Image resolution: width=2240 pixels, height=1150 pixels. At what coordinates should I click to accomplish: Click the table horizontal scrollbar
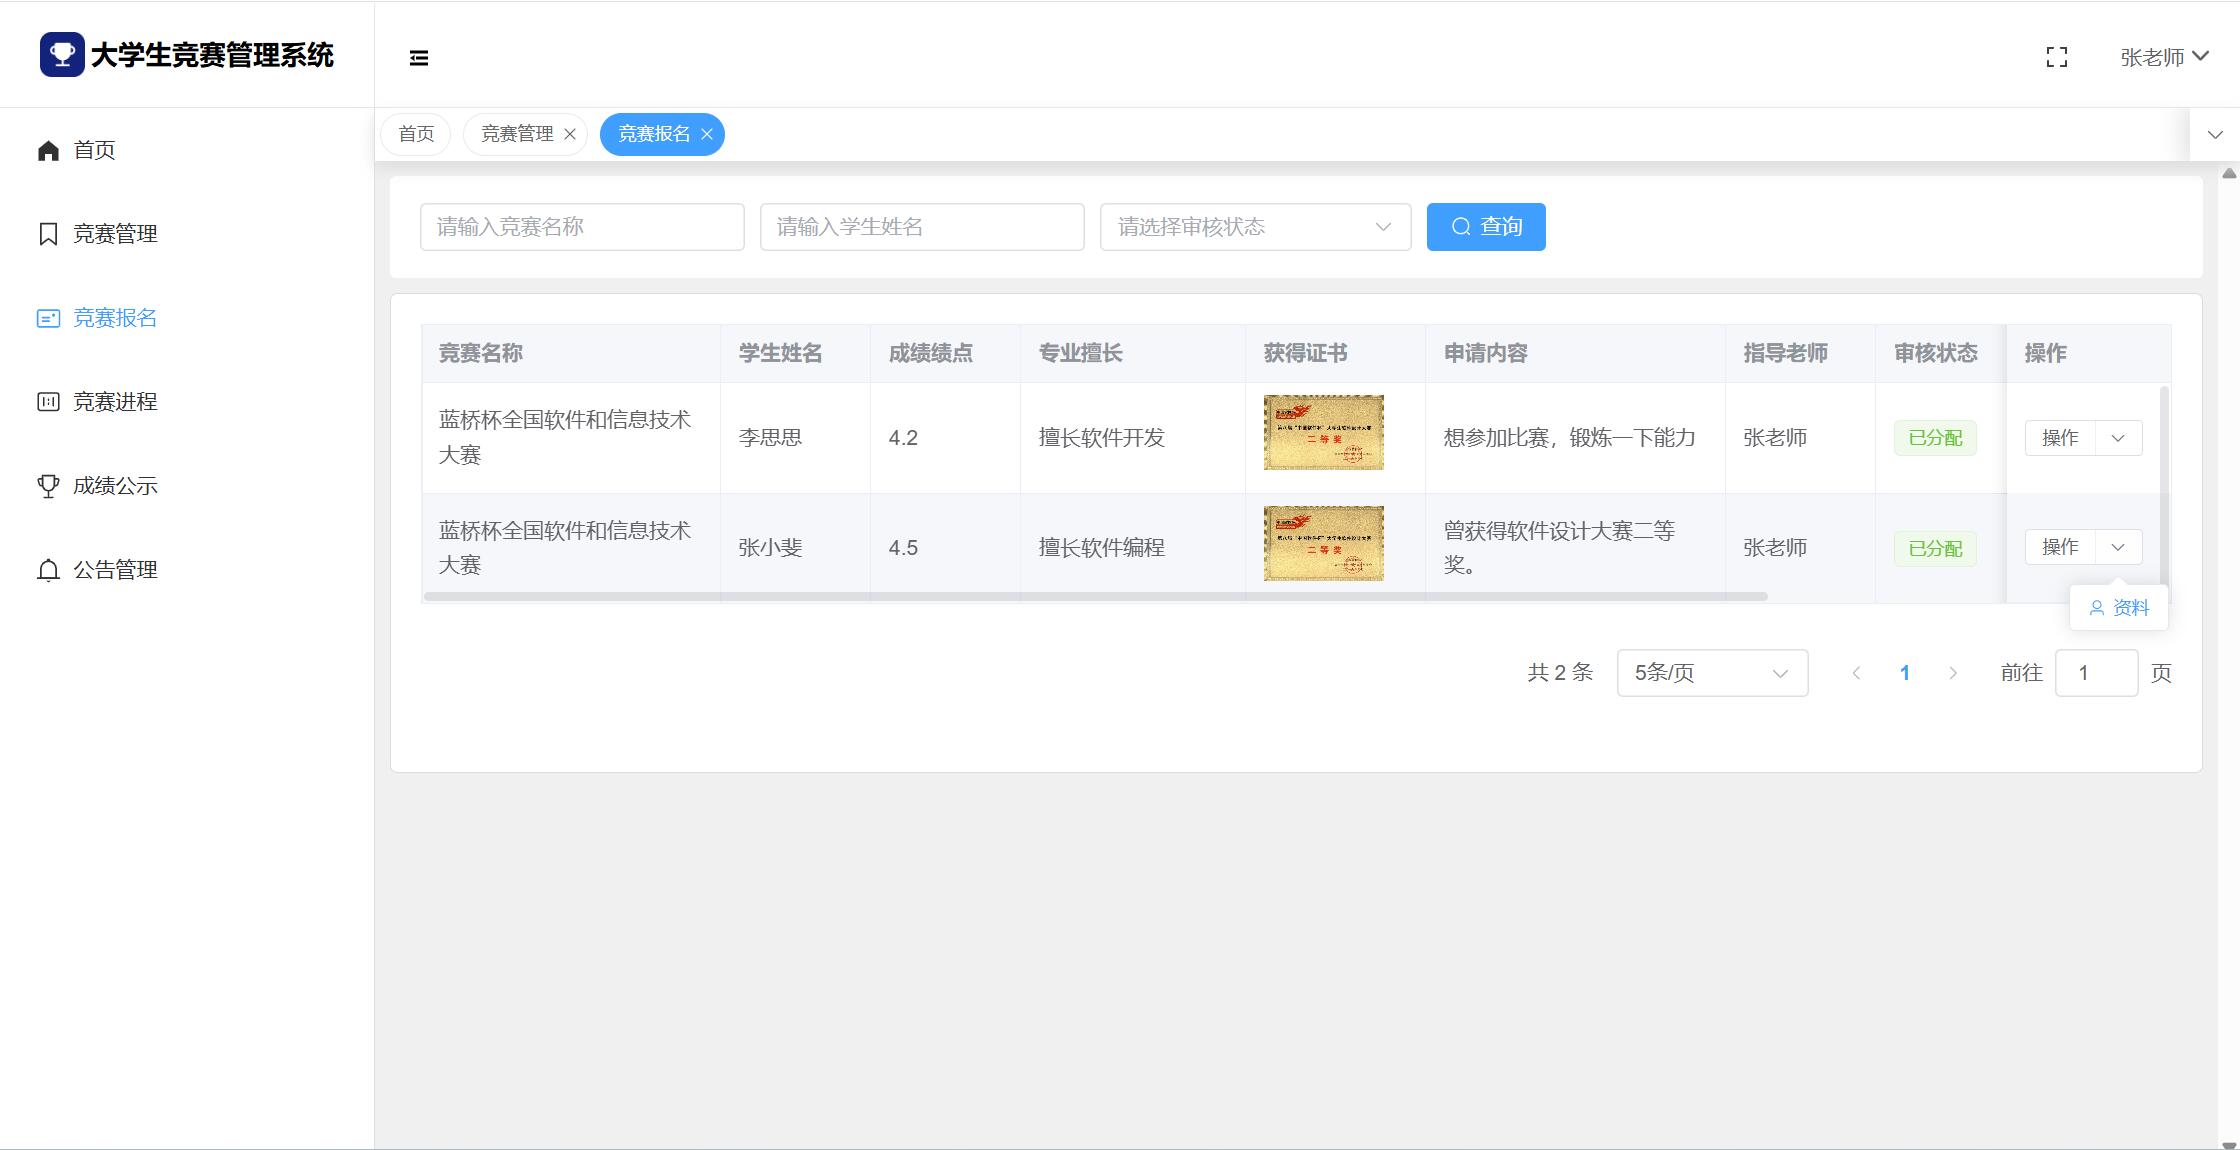pyautogui.click(x=1095, y=597)
